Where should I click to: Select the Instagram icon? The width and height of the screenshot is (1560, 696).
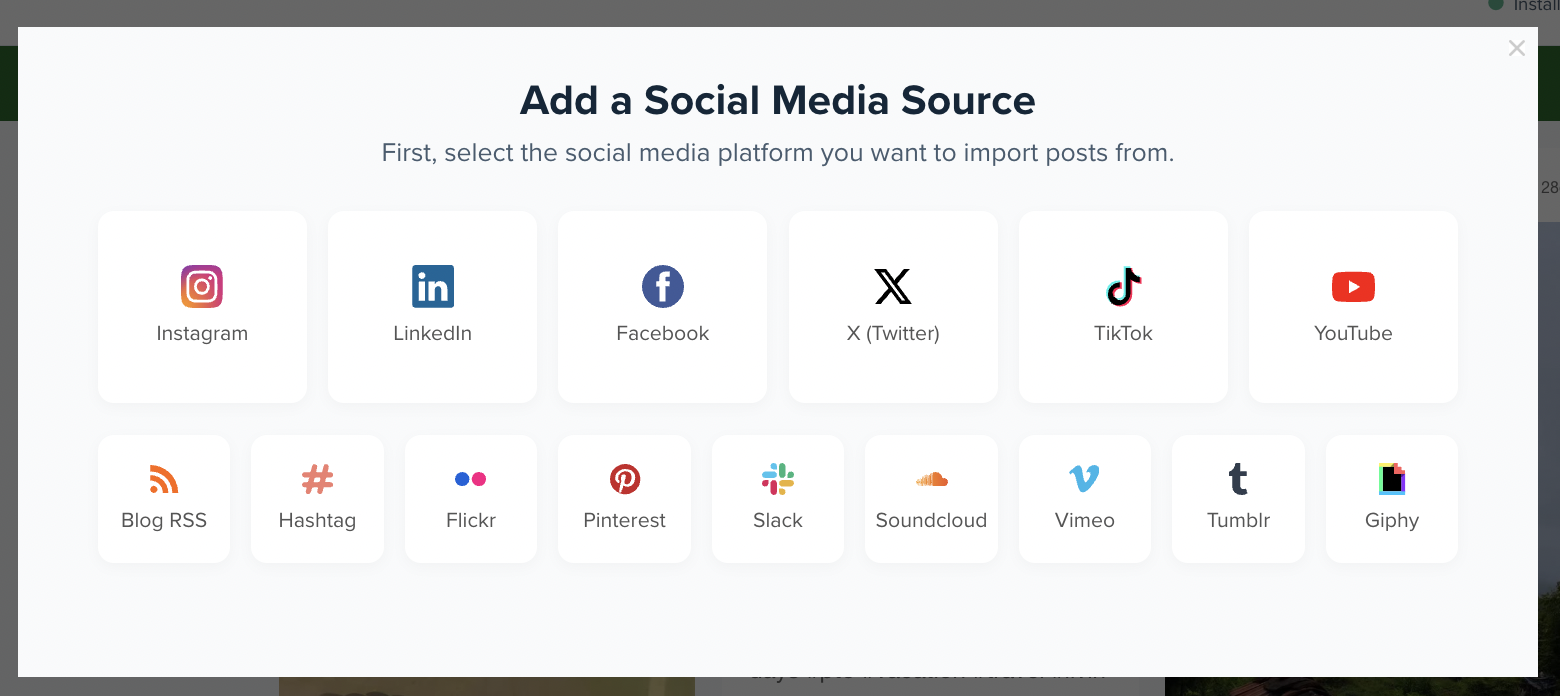[x=202, y=287]
